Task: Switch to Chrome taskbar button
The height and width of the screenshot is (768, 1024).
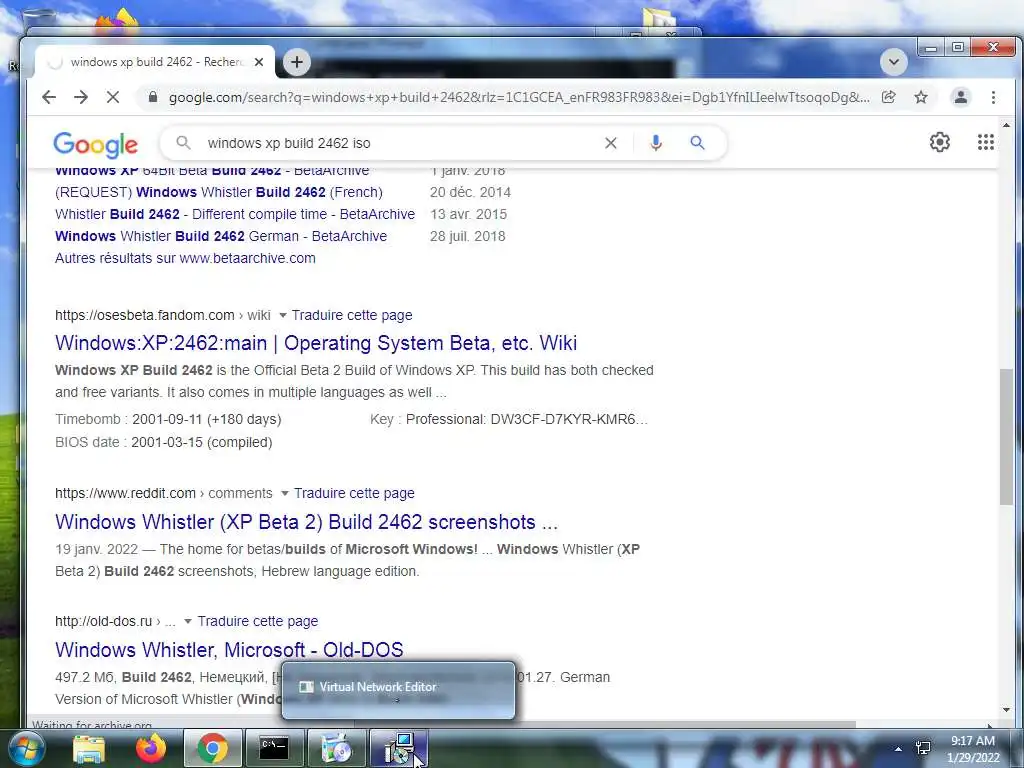Action: (213, 748)
